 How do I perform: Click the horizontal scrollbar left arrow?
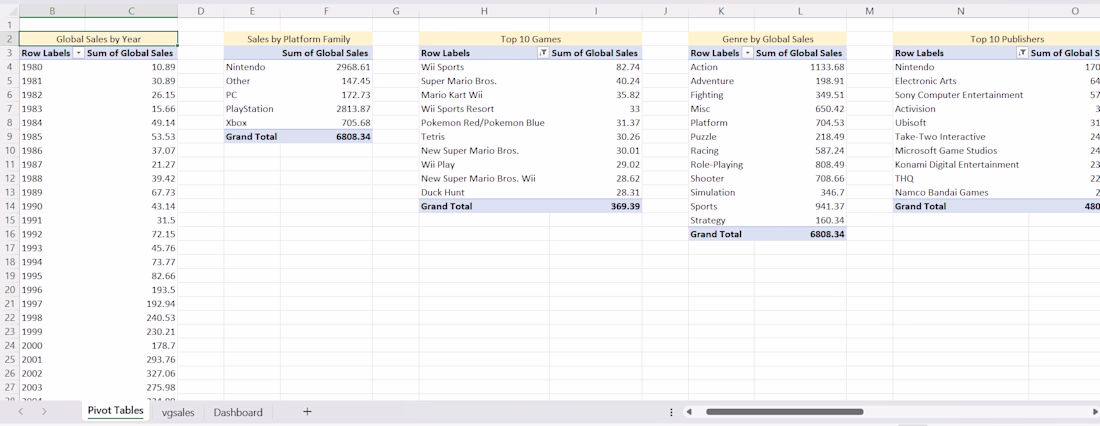click(689, 412)
